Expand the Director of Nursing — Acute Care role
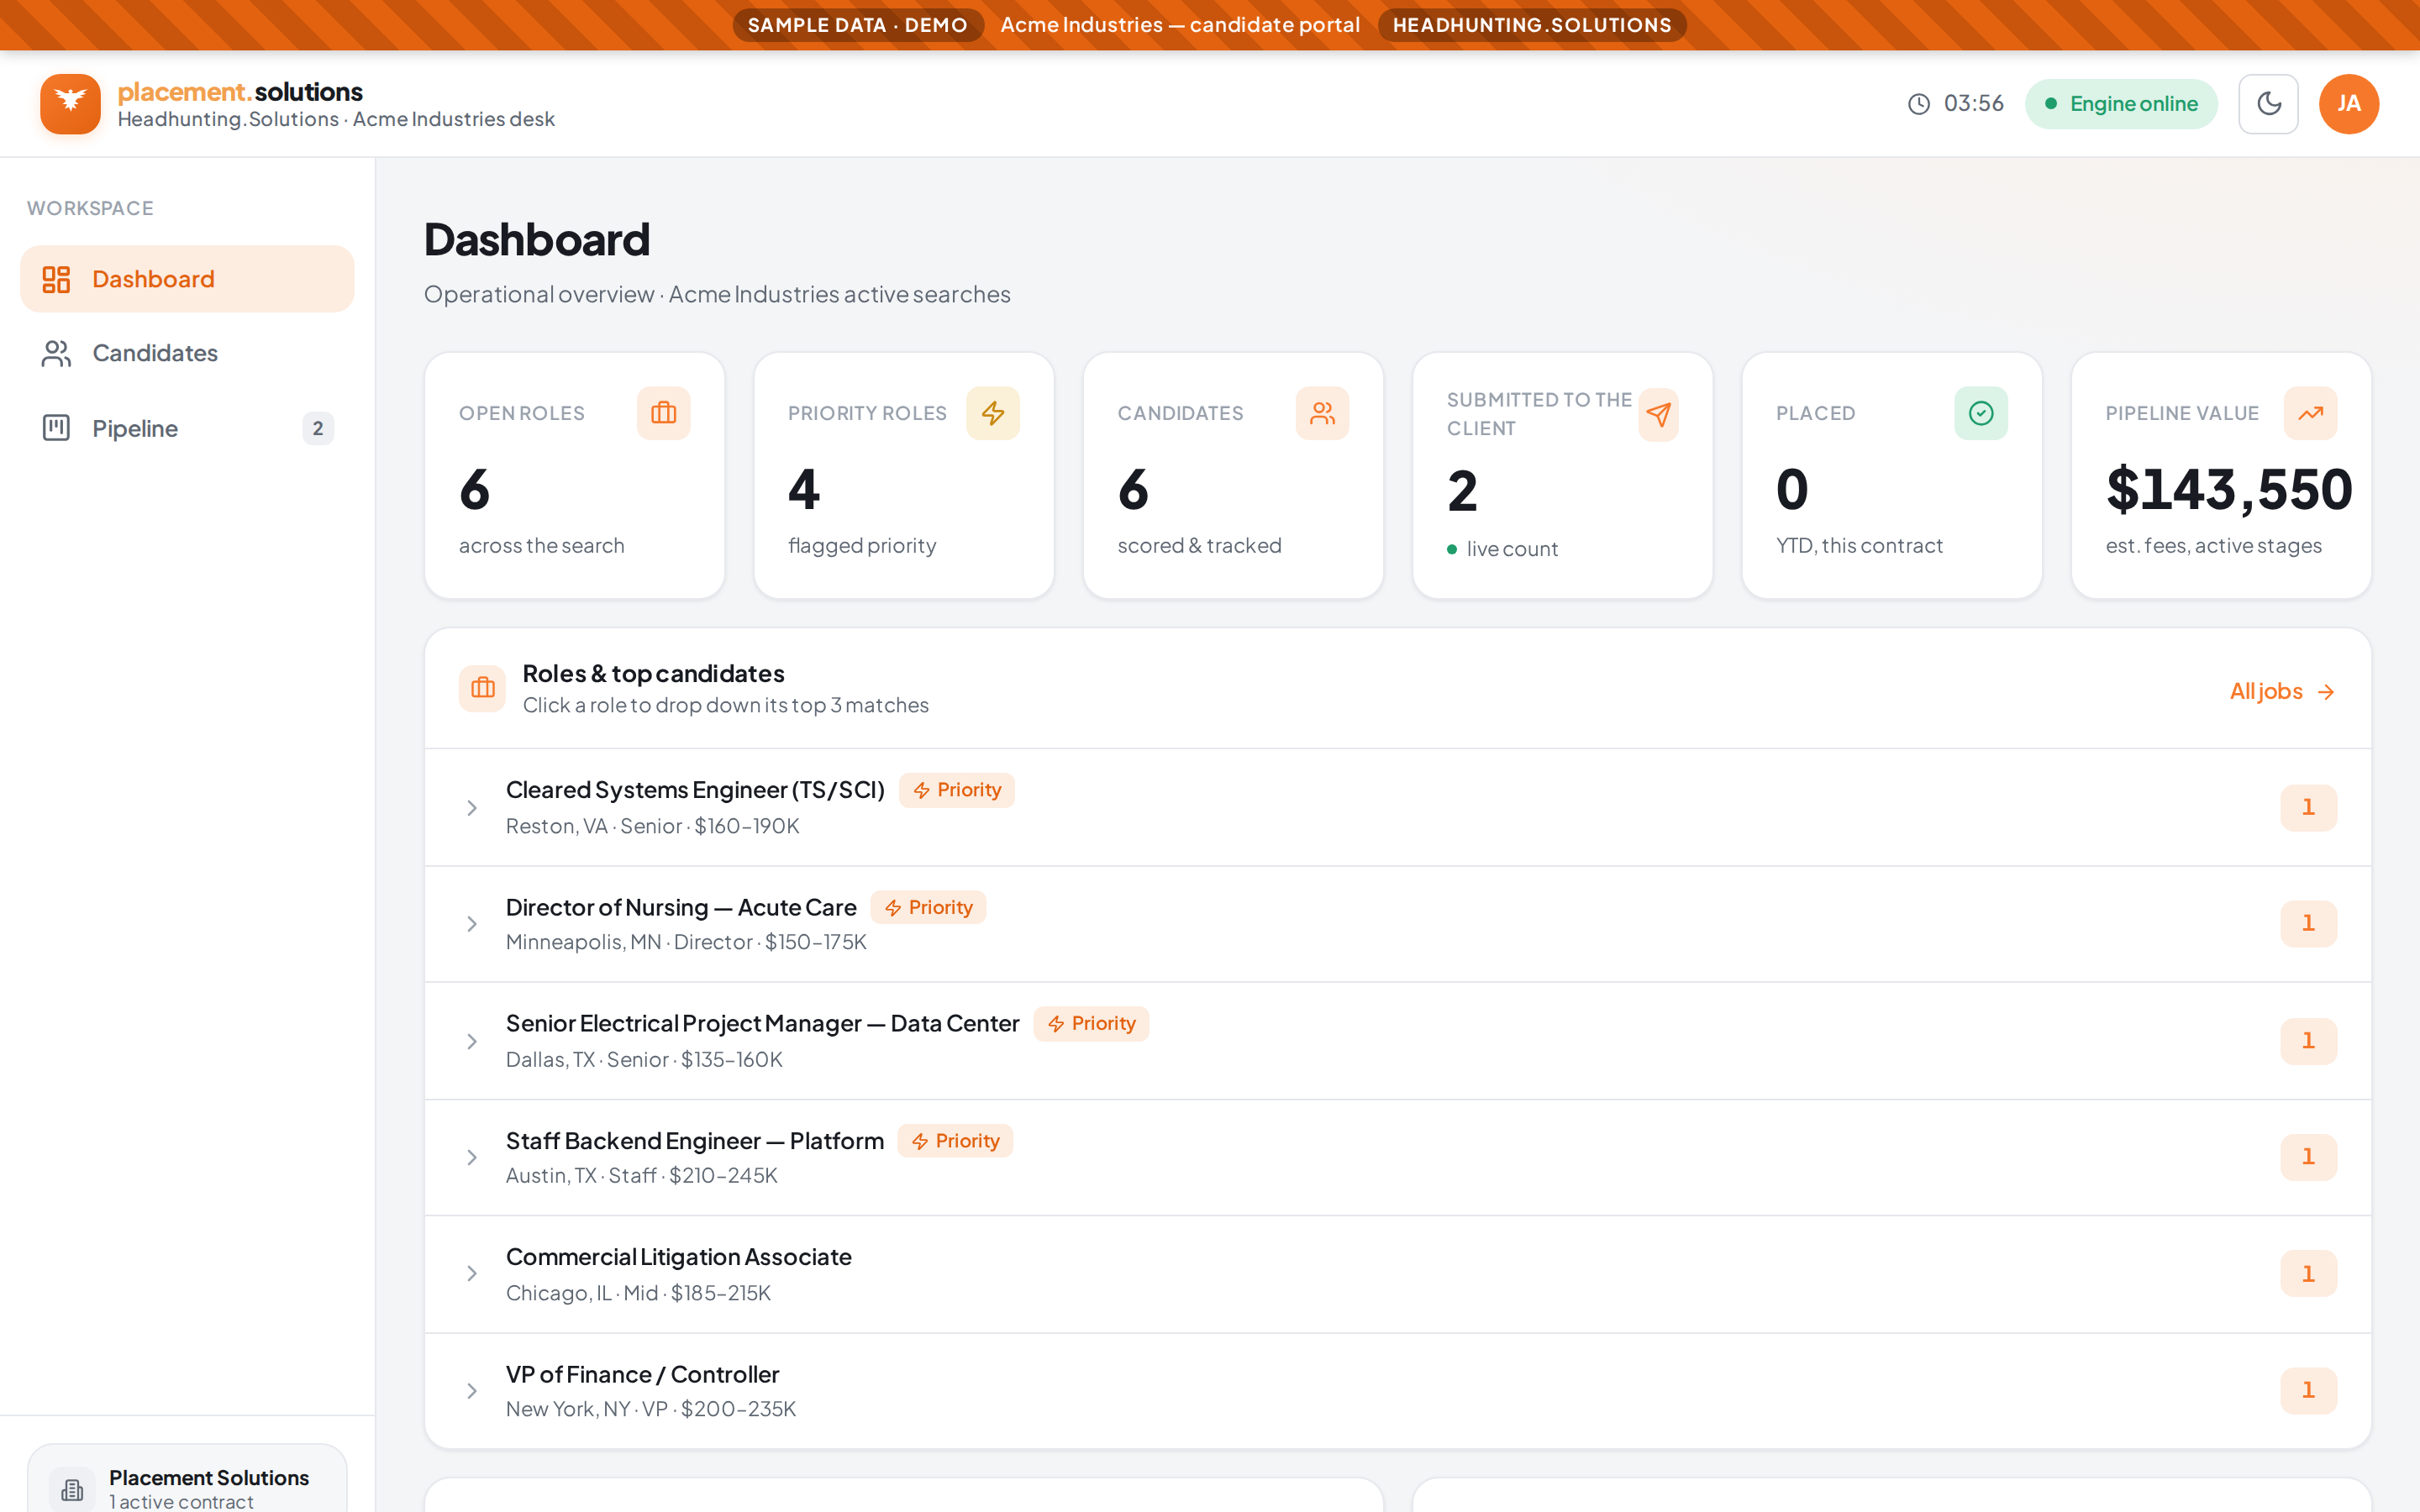 [x=1398, y=924]
